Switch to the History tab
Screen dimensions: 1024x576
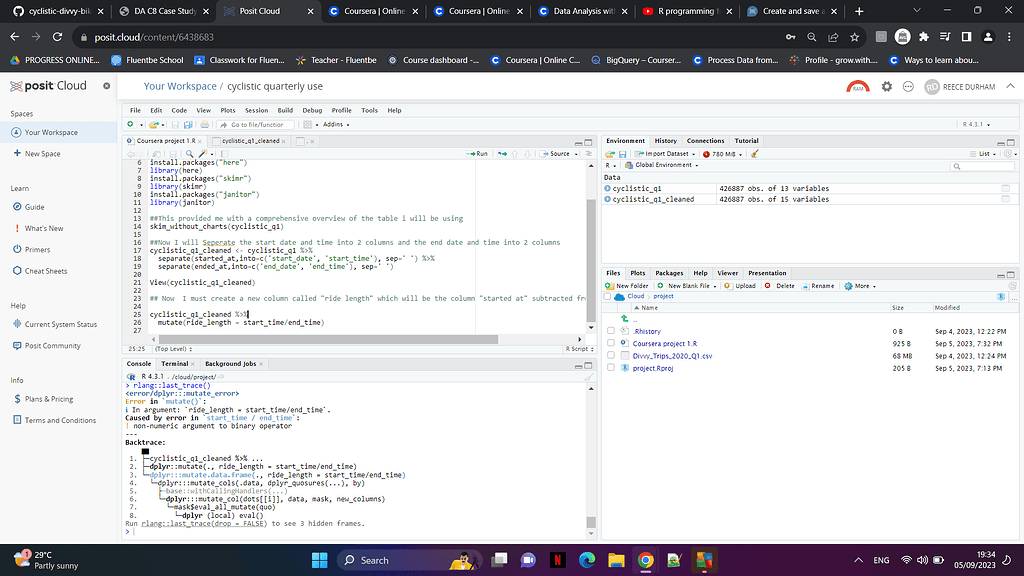665,141
